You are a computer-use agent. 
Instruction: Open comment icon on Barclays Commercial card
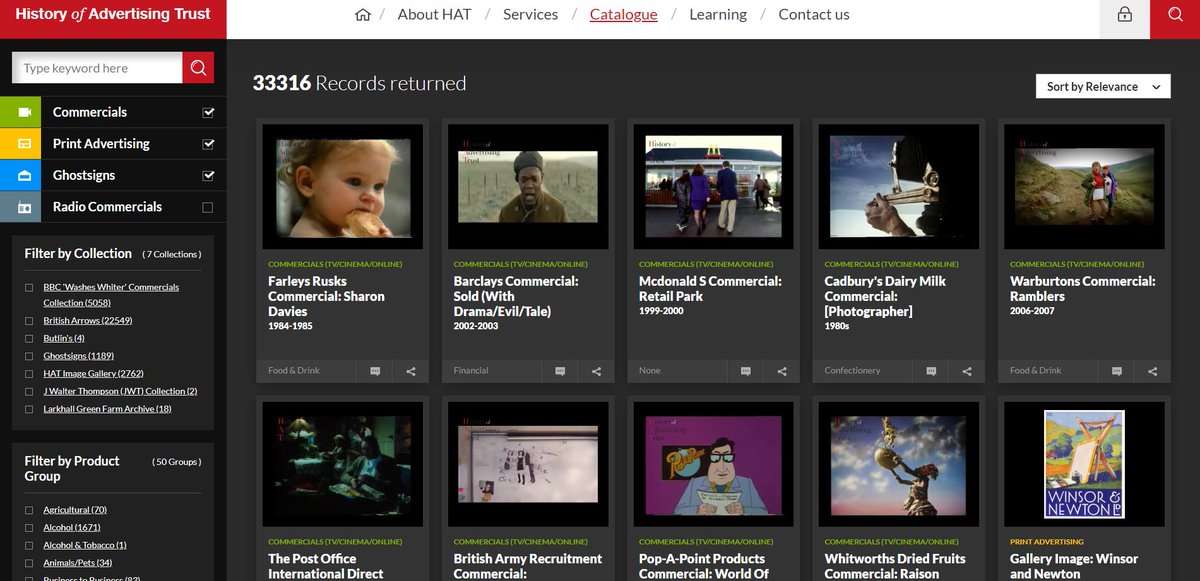[x=561, y=371]
